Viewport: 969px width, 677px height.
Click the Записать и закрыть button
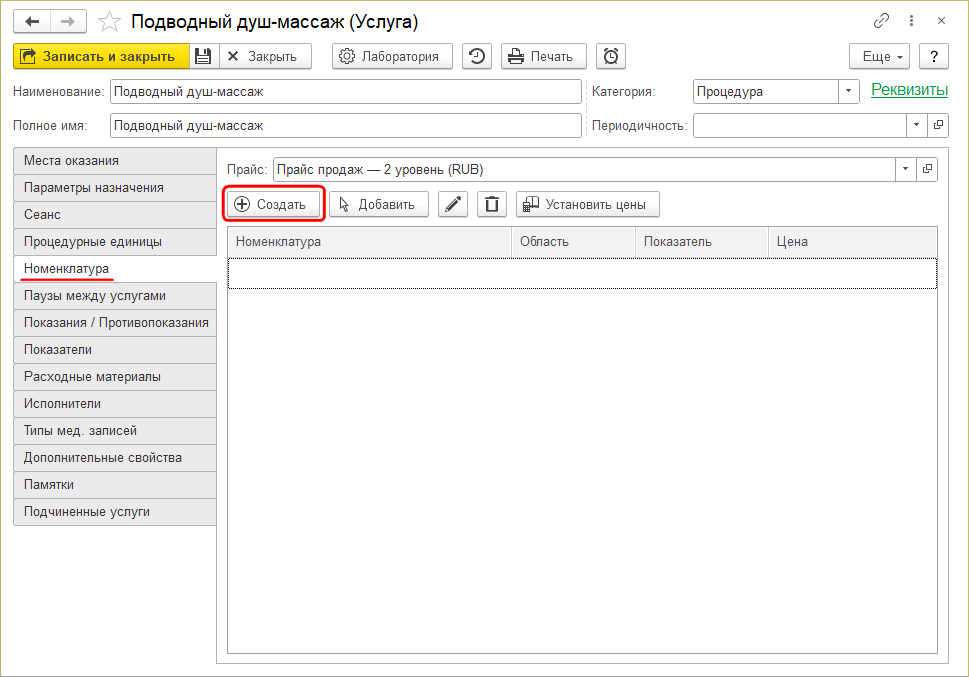point(101,56)
